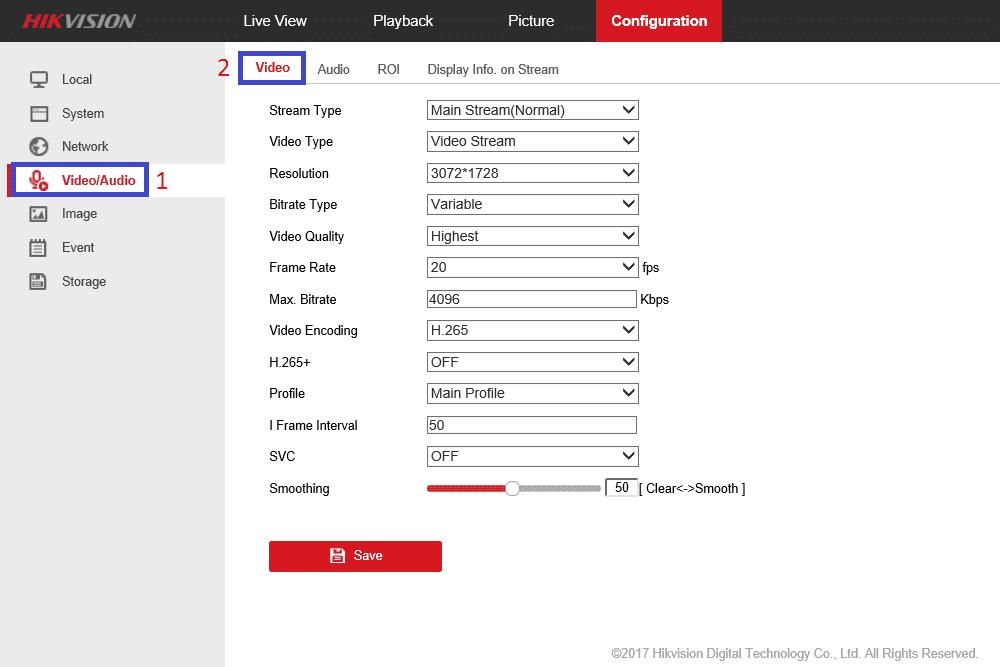Open the Local settings section

(x=77, y=80)
